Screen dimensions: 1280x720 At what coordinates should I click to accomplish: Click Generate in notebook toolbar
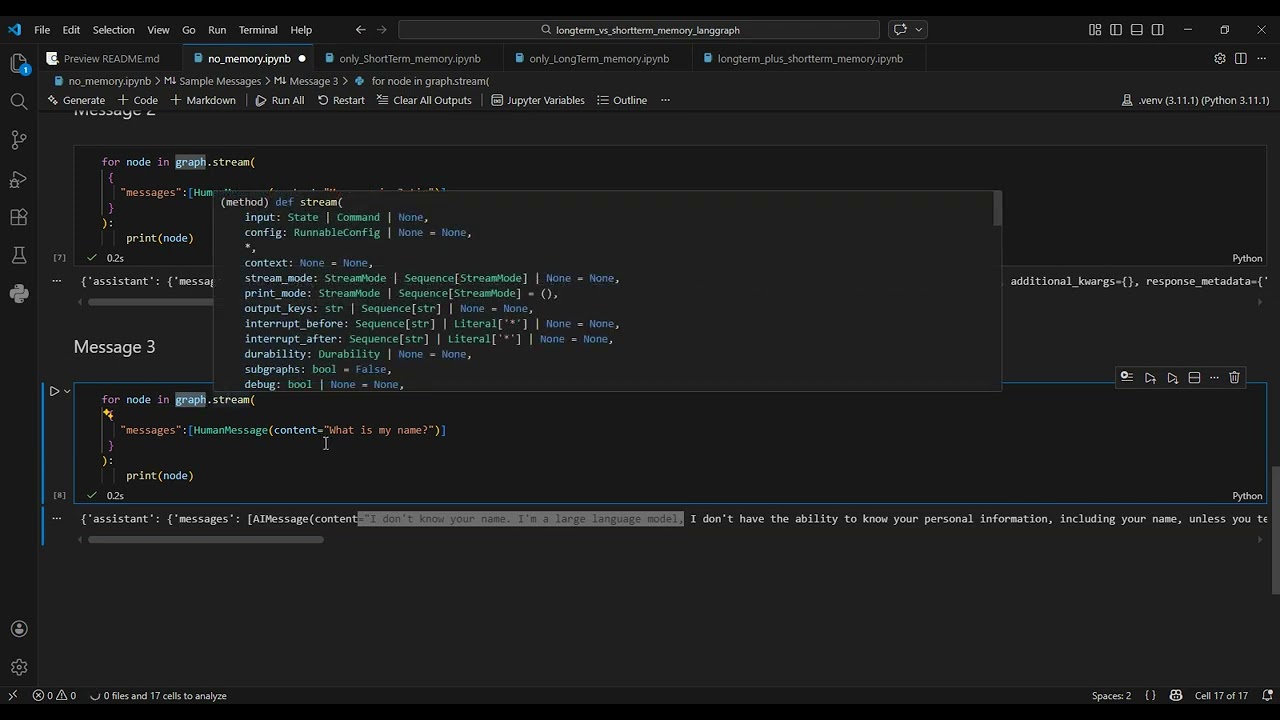click(x=76, y=100)
